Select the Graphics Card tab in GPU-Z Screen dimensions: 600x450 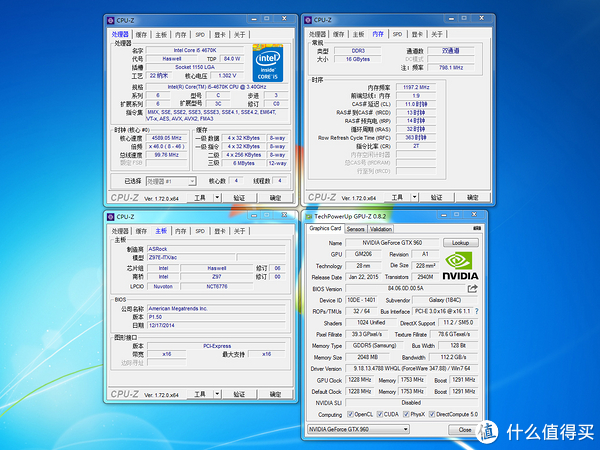point(325,228)
